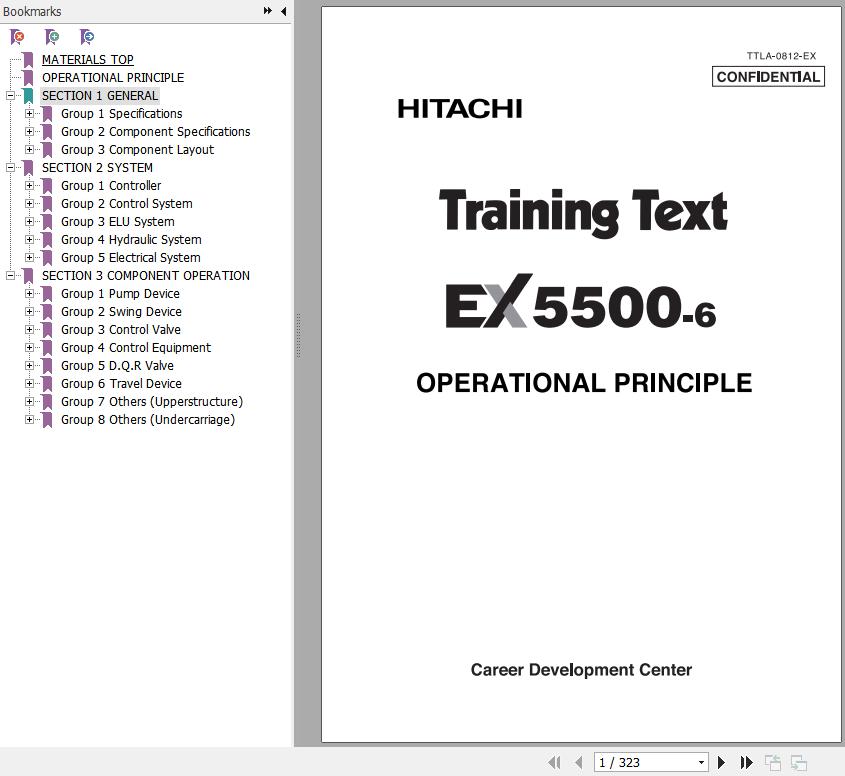Click the next view navigation icon

(799, 763)
